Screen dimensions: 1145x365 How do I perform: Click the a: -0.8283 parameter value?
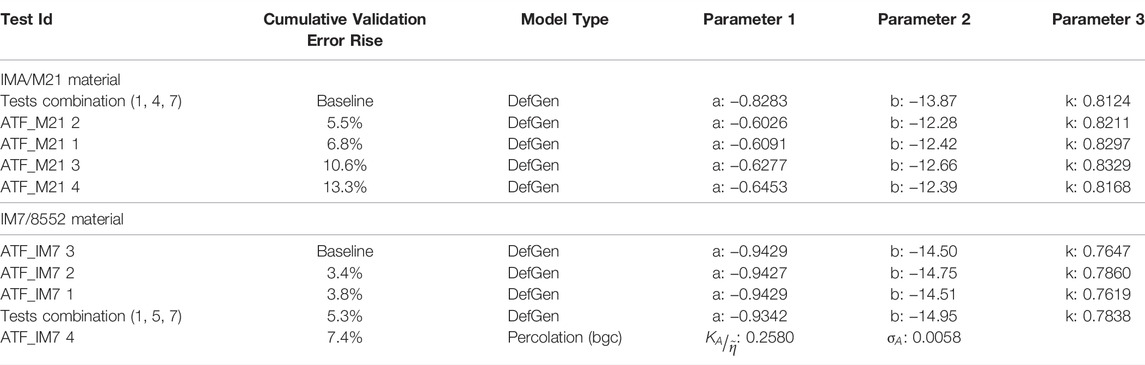click(x=748, y=101)
